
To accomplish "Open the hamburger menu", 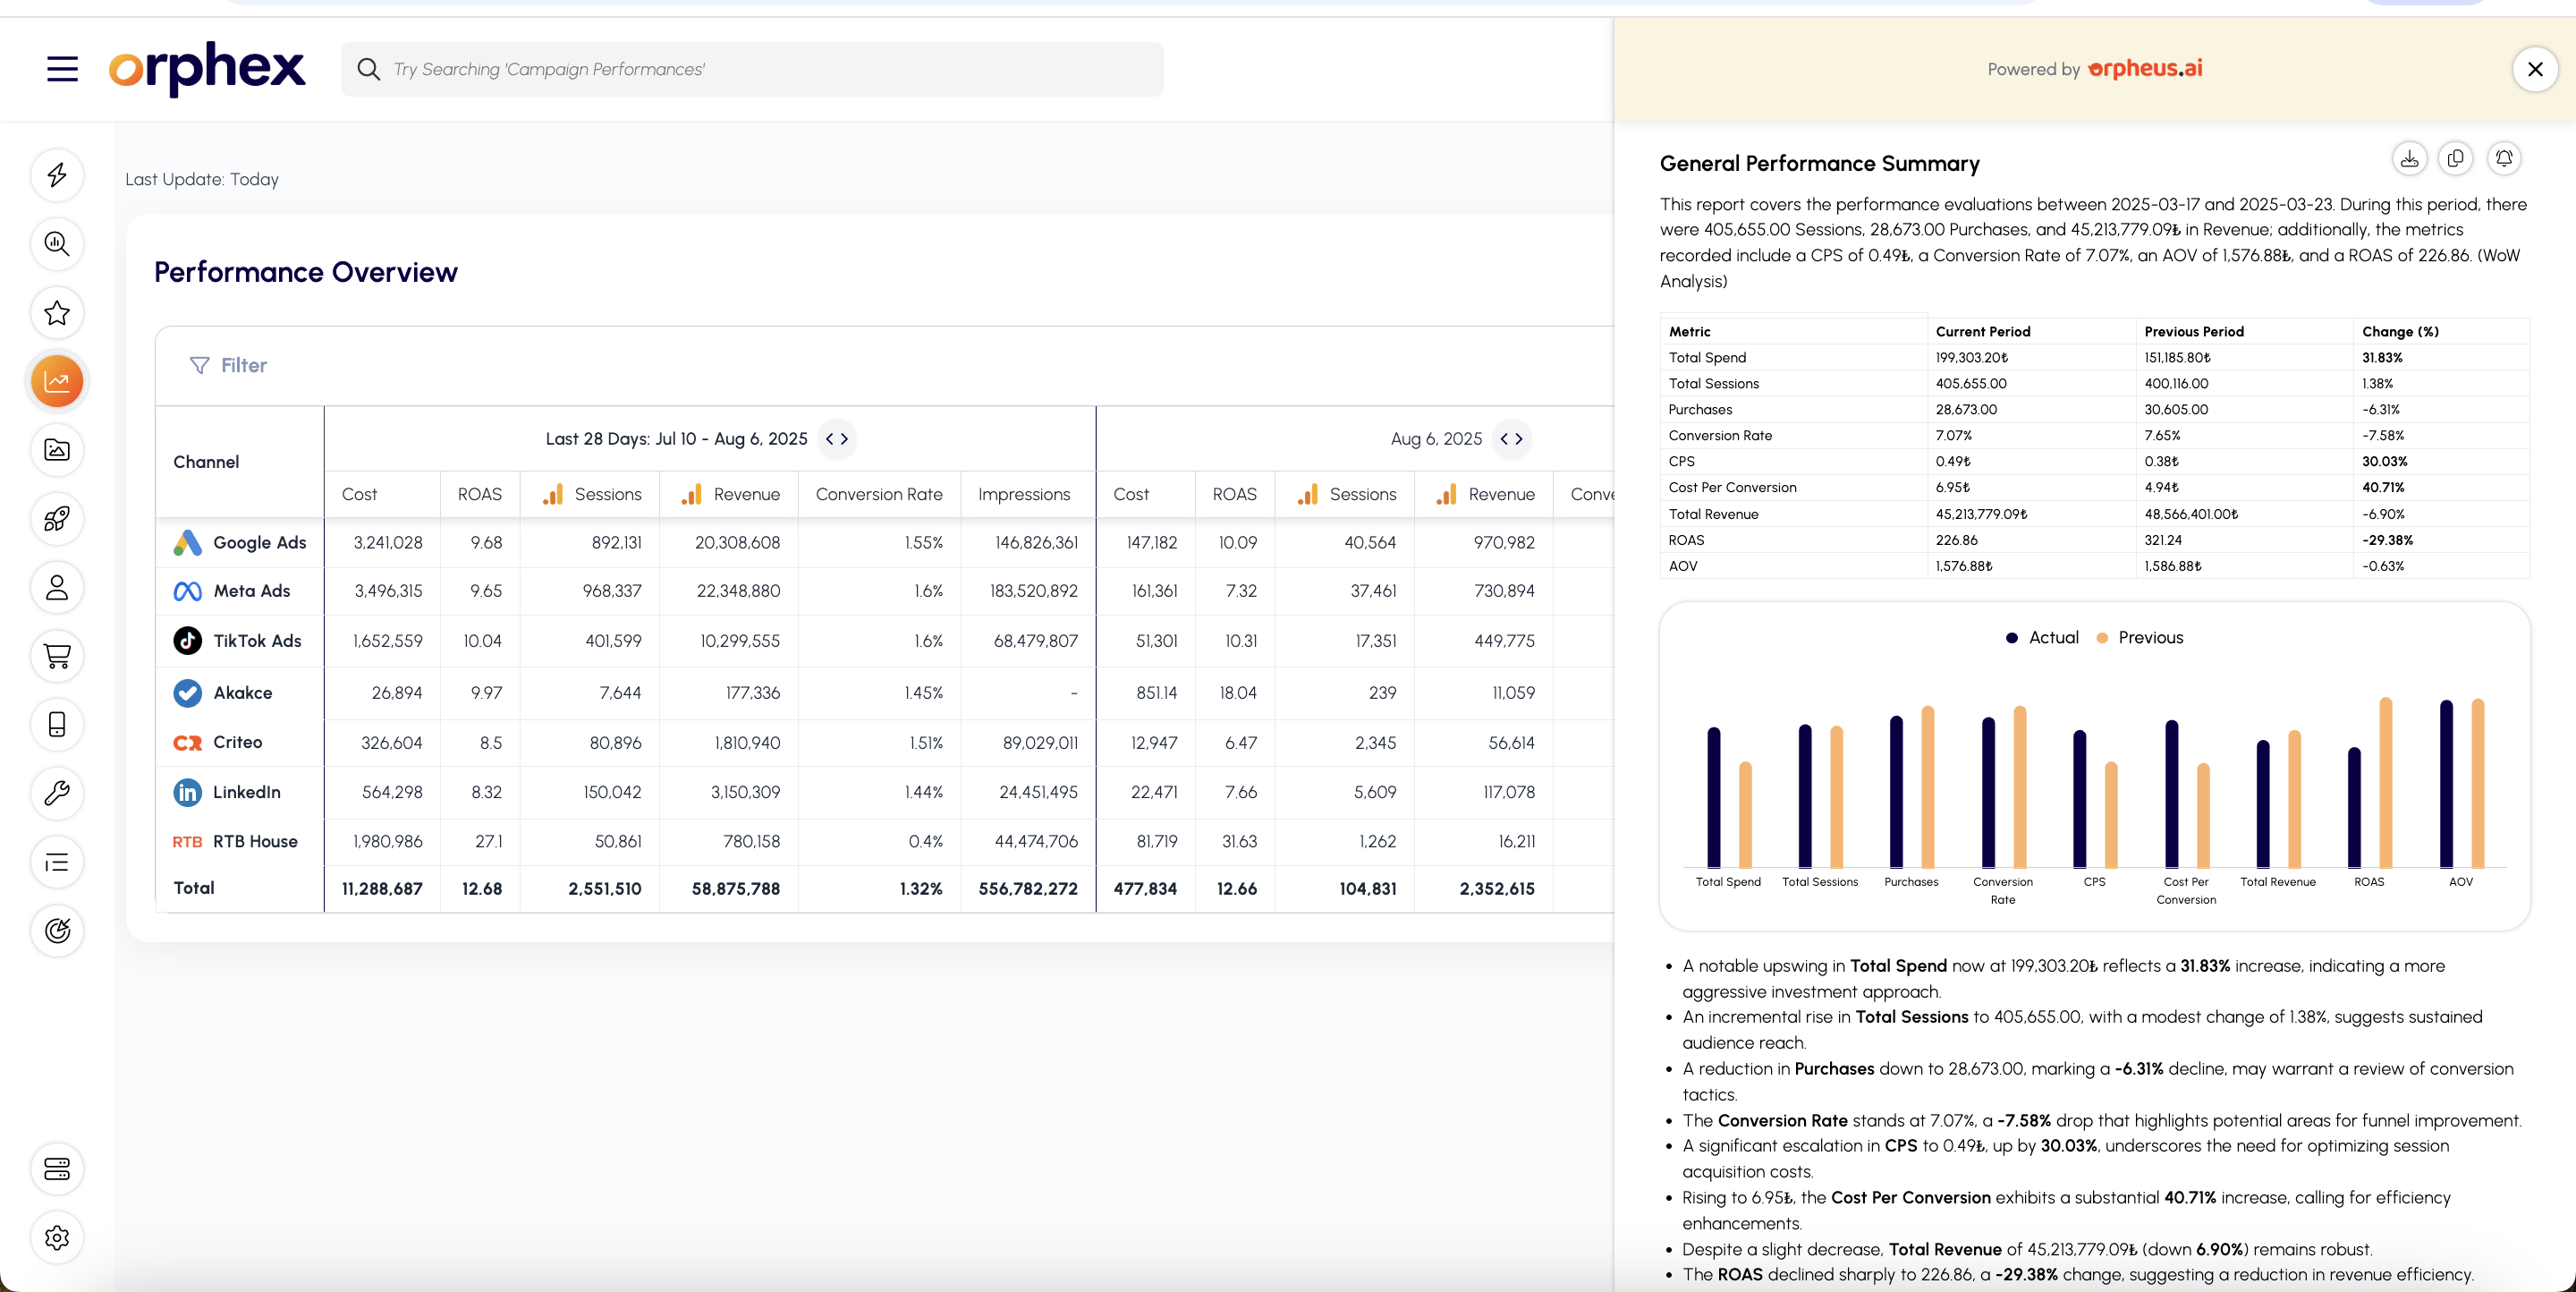I will (x=62, y=69).
